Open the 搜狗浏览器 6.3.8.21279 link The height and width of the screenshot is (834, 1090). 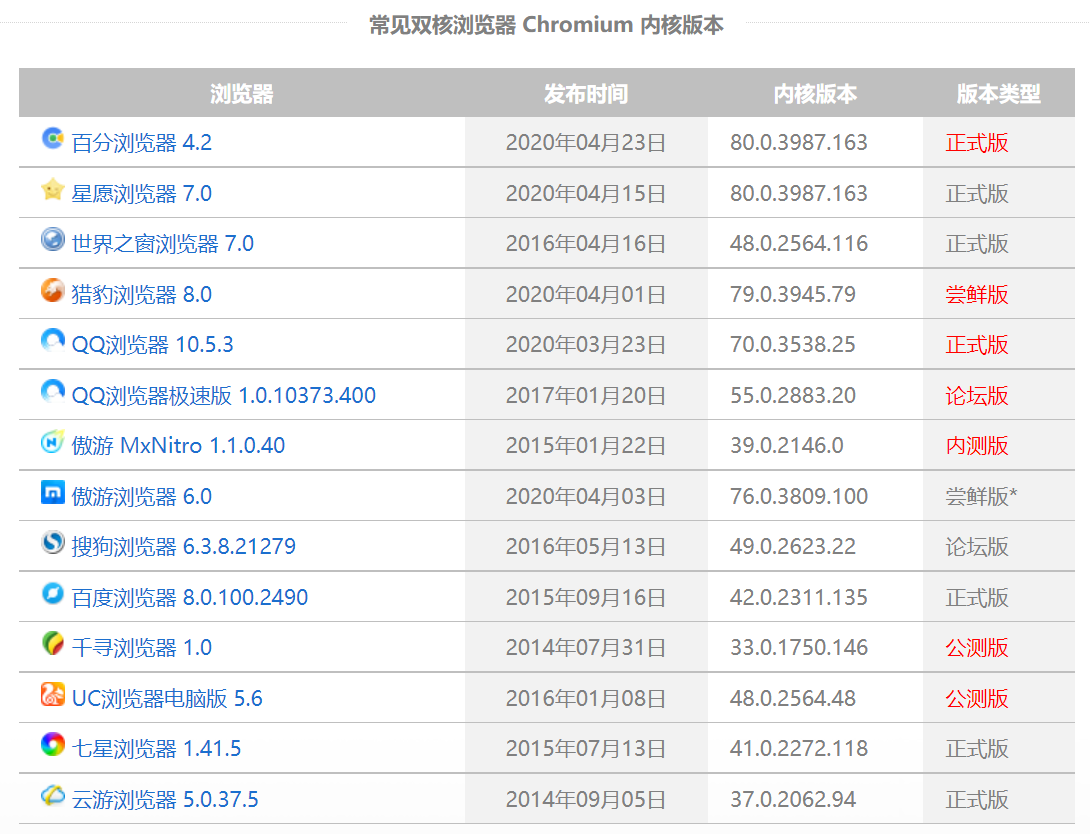(x=184, y=547)
